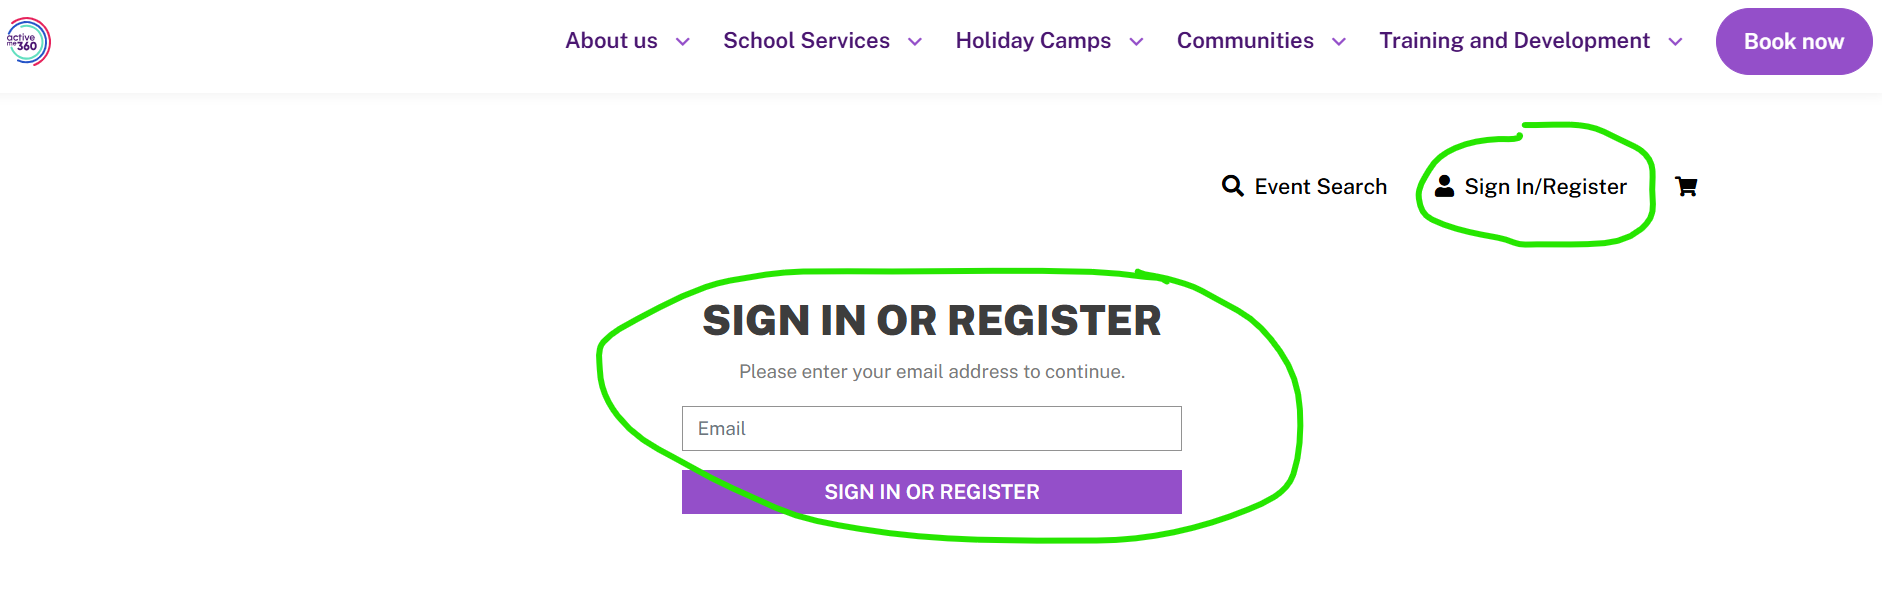Viewport: 1882px width, 613px height.
Task: Expand the Communities chevron
Action: [x=1339, y=42]
